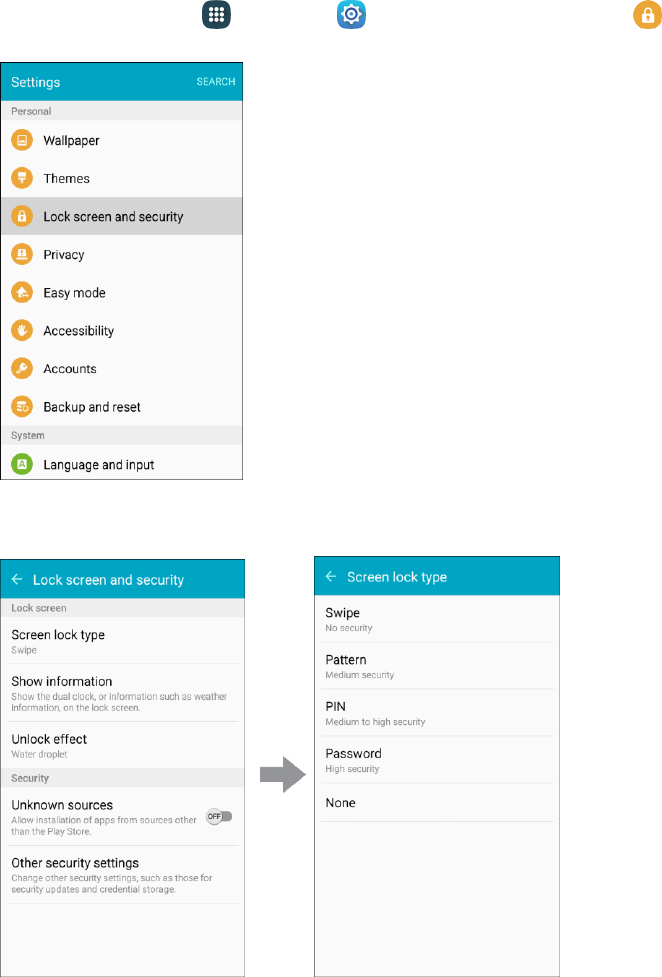Image resolution: width=662 pixels, height=977 pixels.
Task: Click the SEARCH button in Settings
Action: (216, 82)
